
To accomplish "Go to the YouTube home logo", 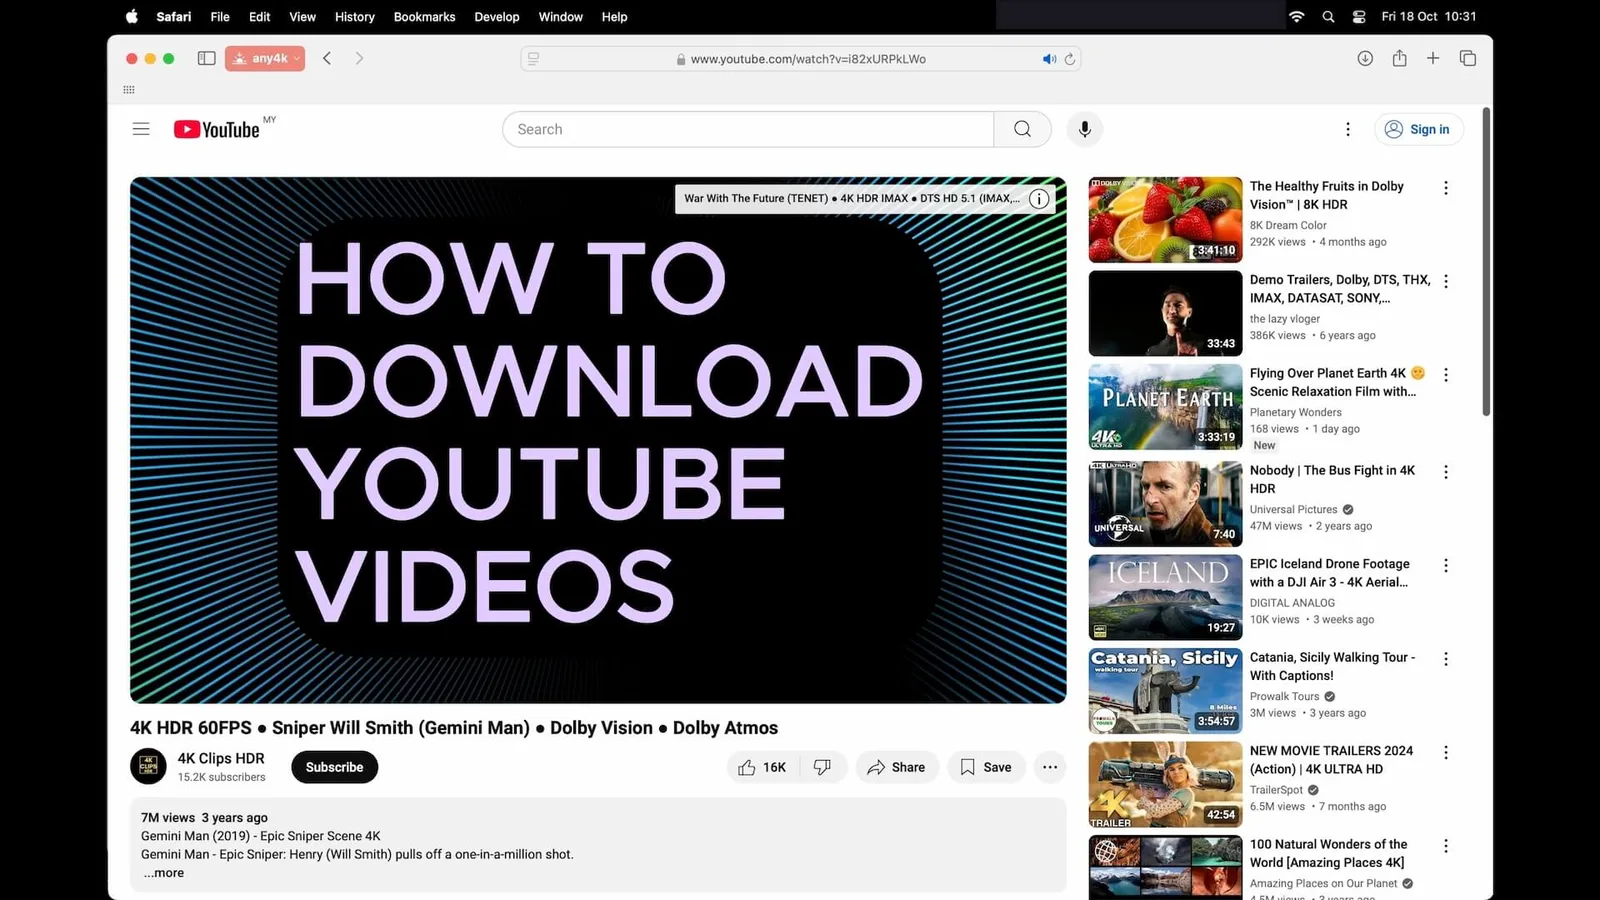I will click(217, 129).
